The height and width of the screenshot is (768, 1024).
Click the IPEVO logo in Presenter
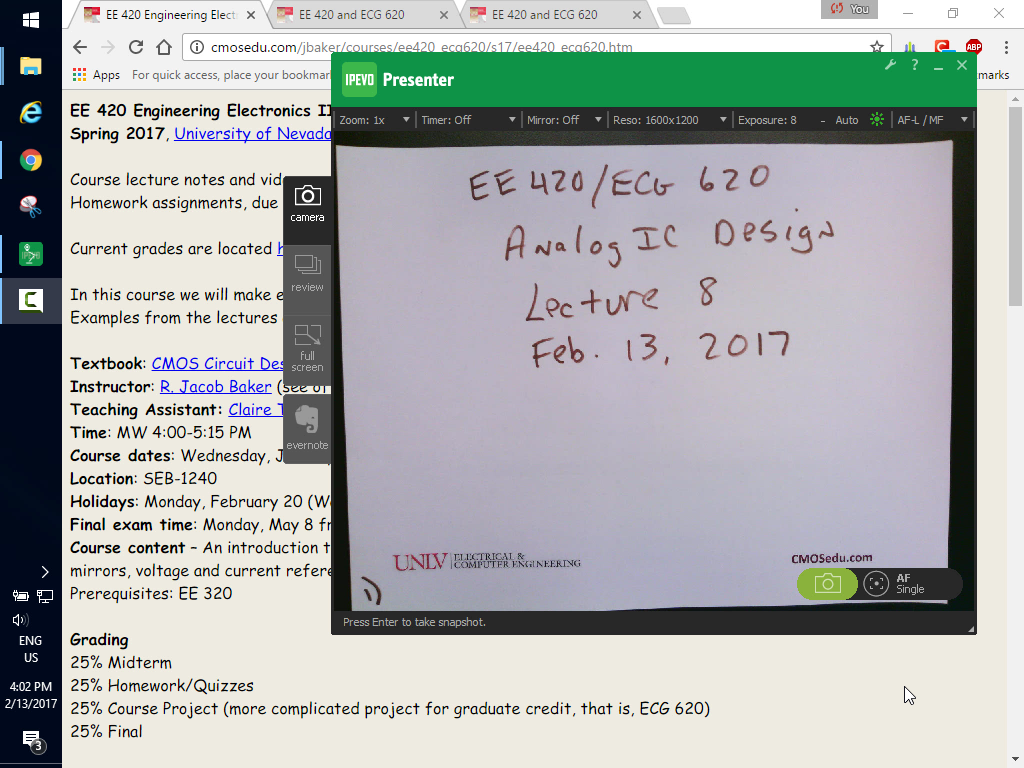[x=359, y=80]
